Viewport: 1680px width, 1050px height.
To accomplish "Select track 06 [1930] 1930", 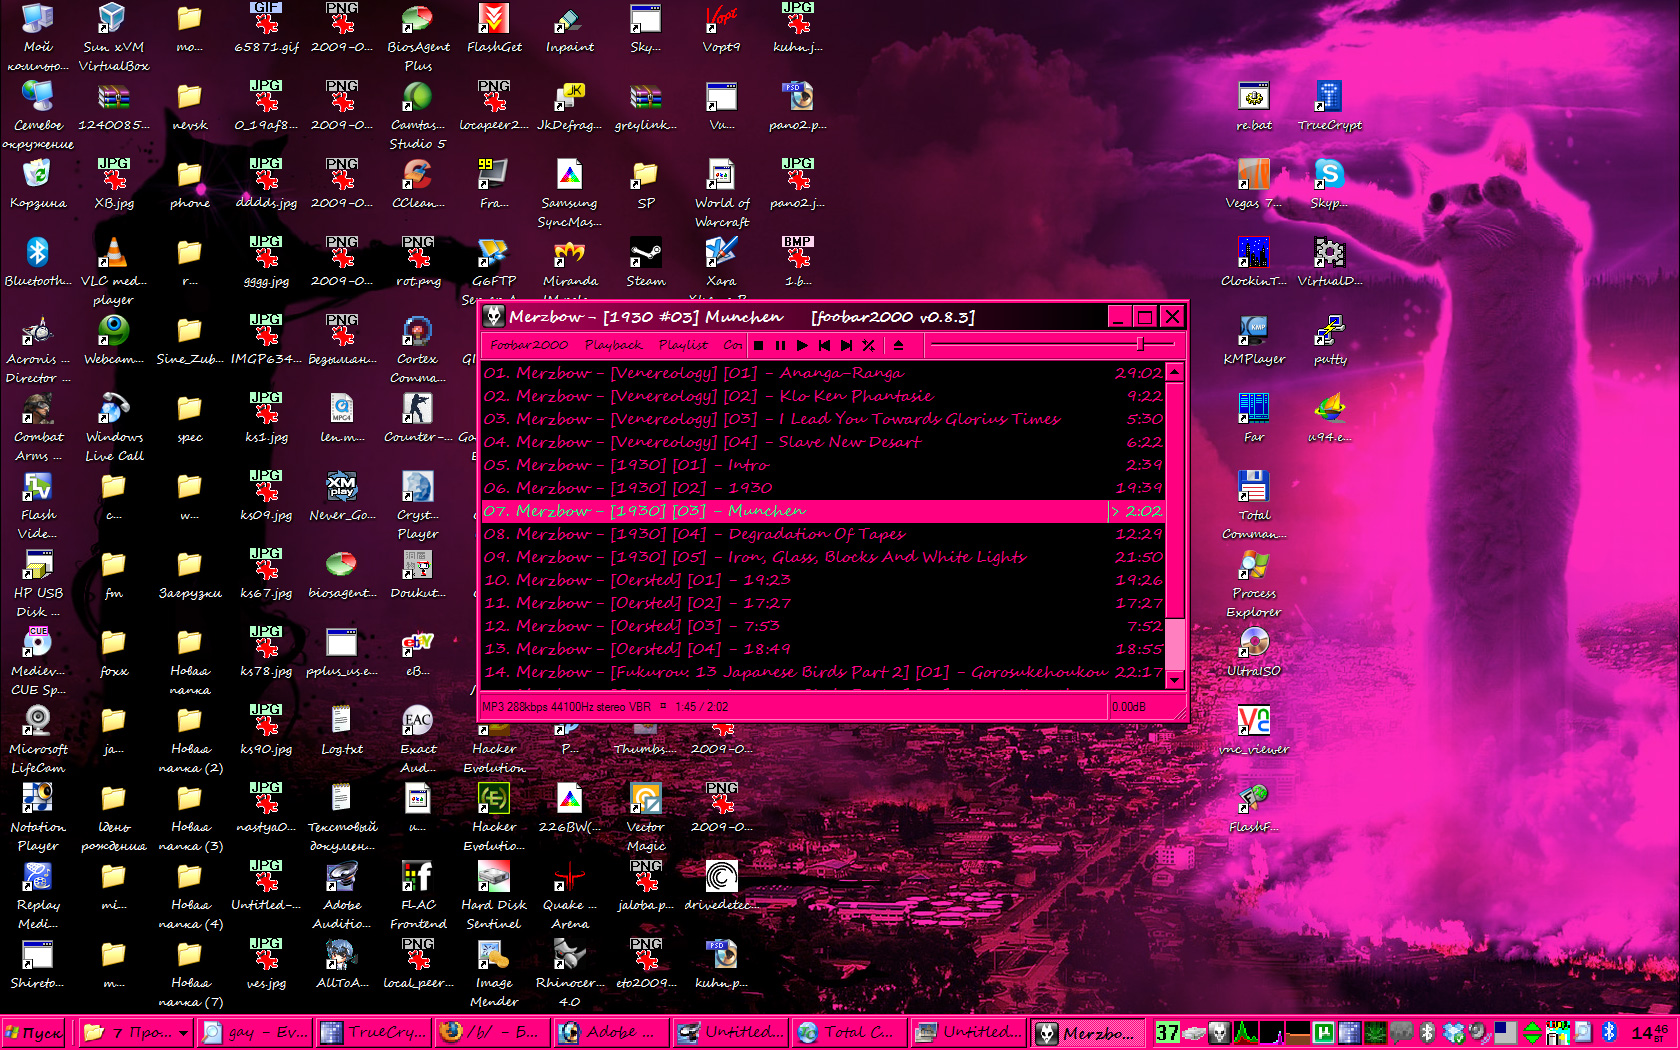I will (x=822, y=488).
